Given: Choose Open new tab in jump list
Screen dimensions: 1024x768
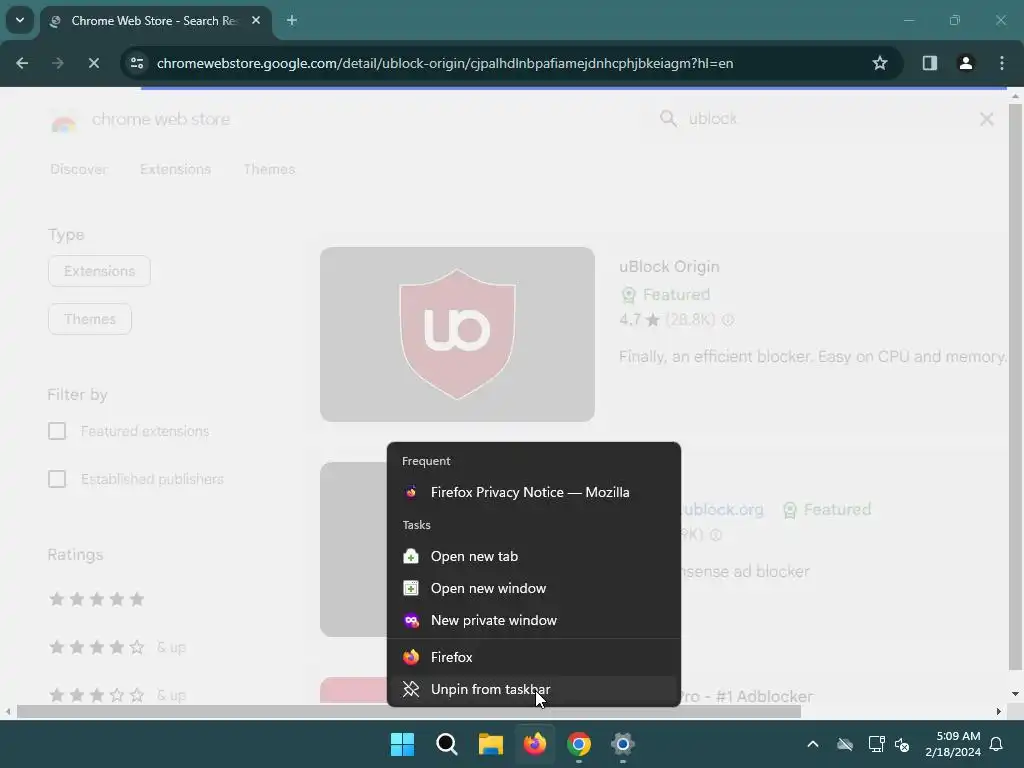Looking at the screenshot, I should [534, 556].
